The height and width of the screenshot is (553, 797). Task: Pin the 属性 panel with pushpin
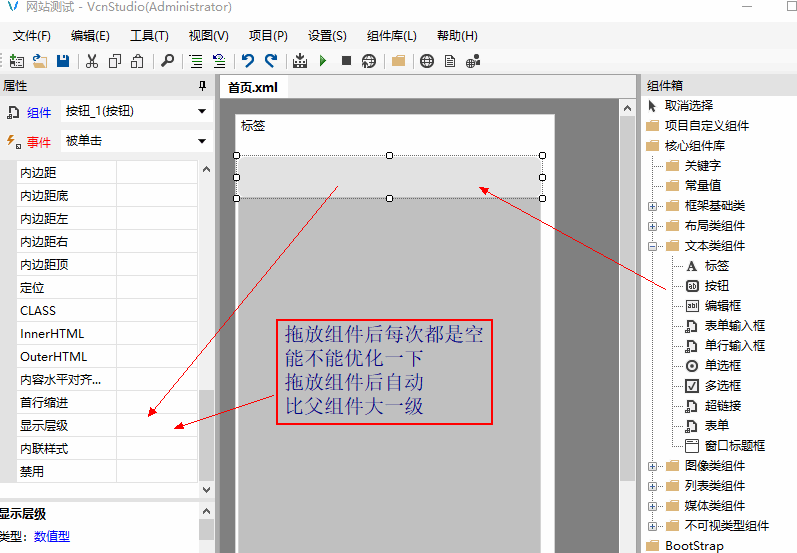[203, 86]
